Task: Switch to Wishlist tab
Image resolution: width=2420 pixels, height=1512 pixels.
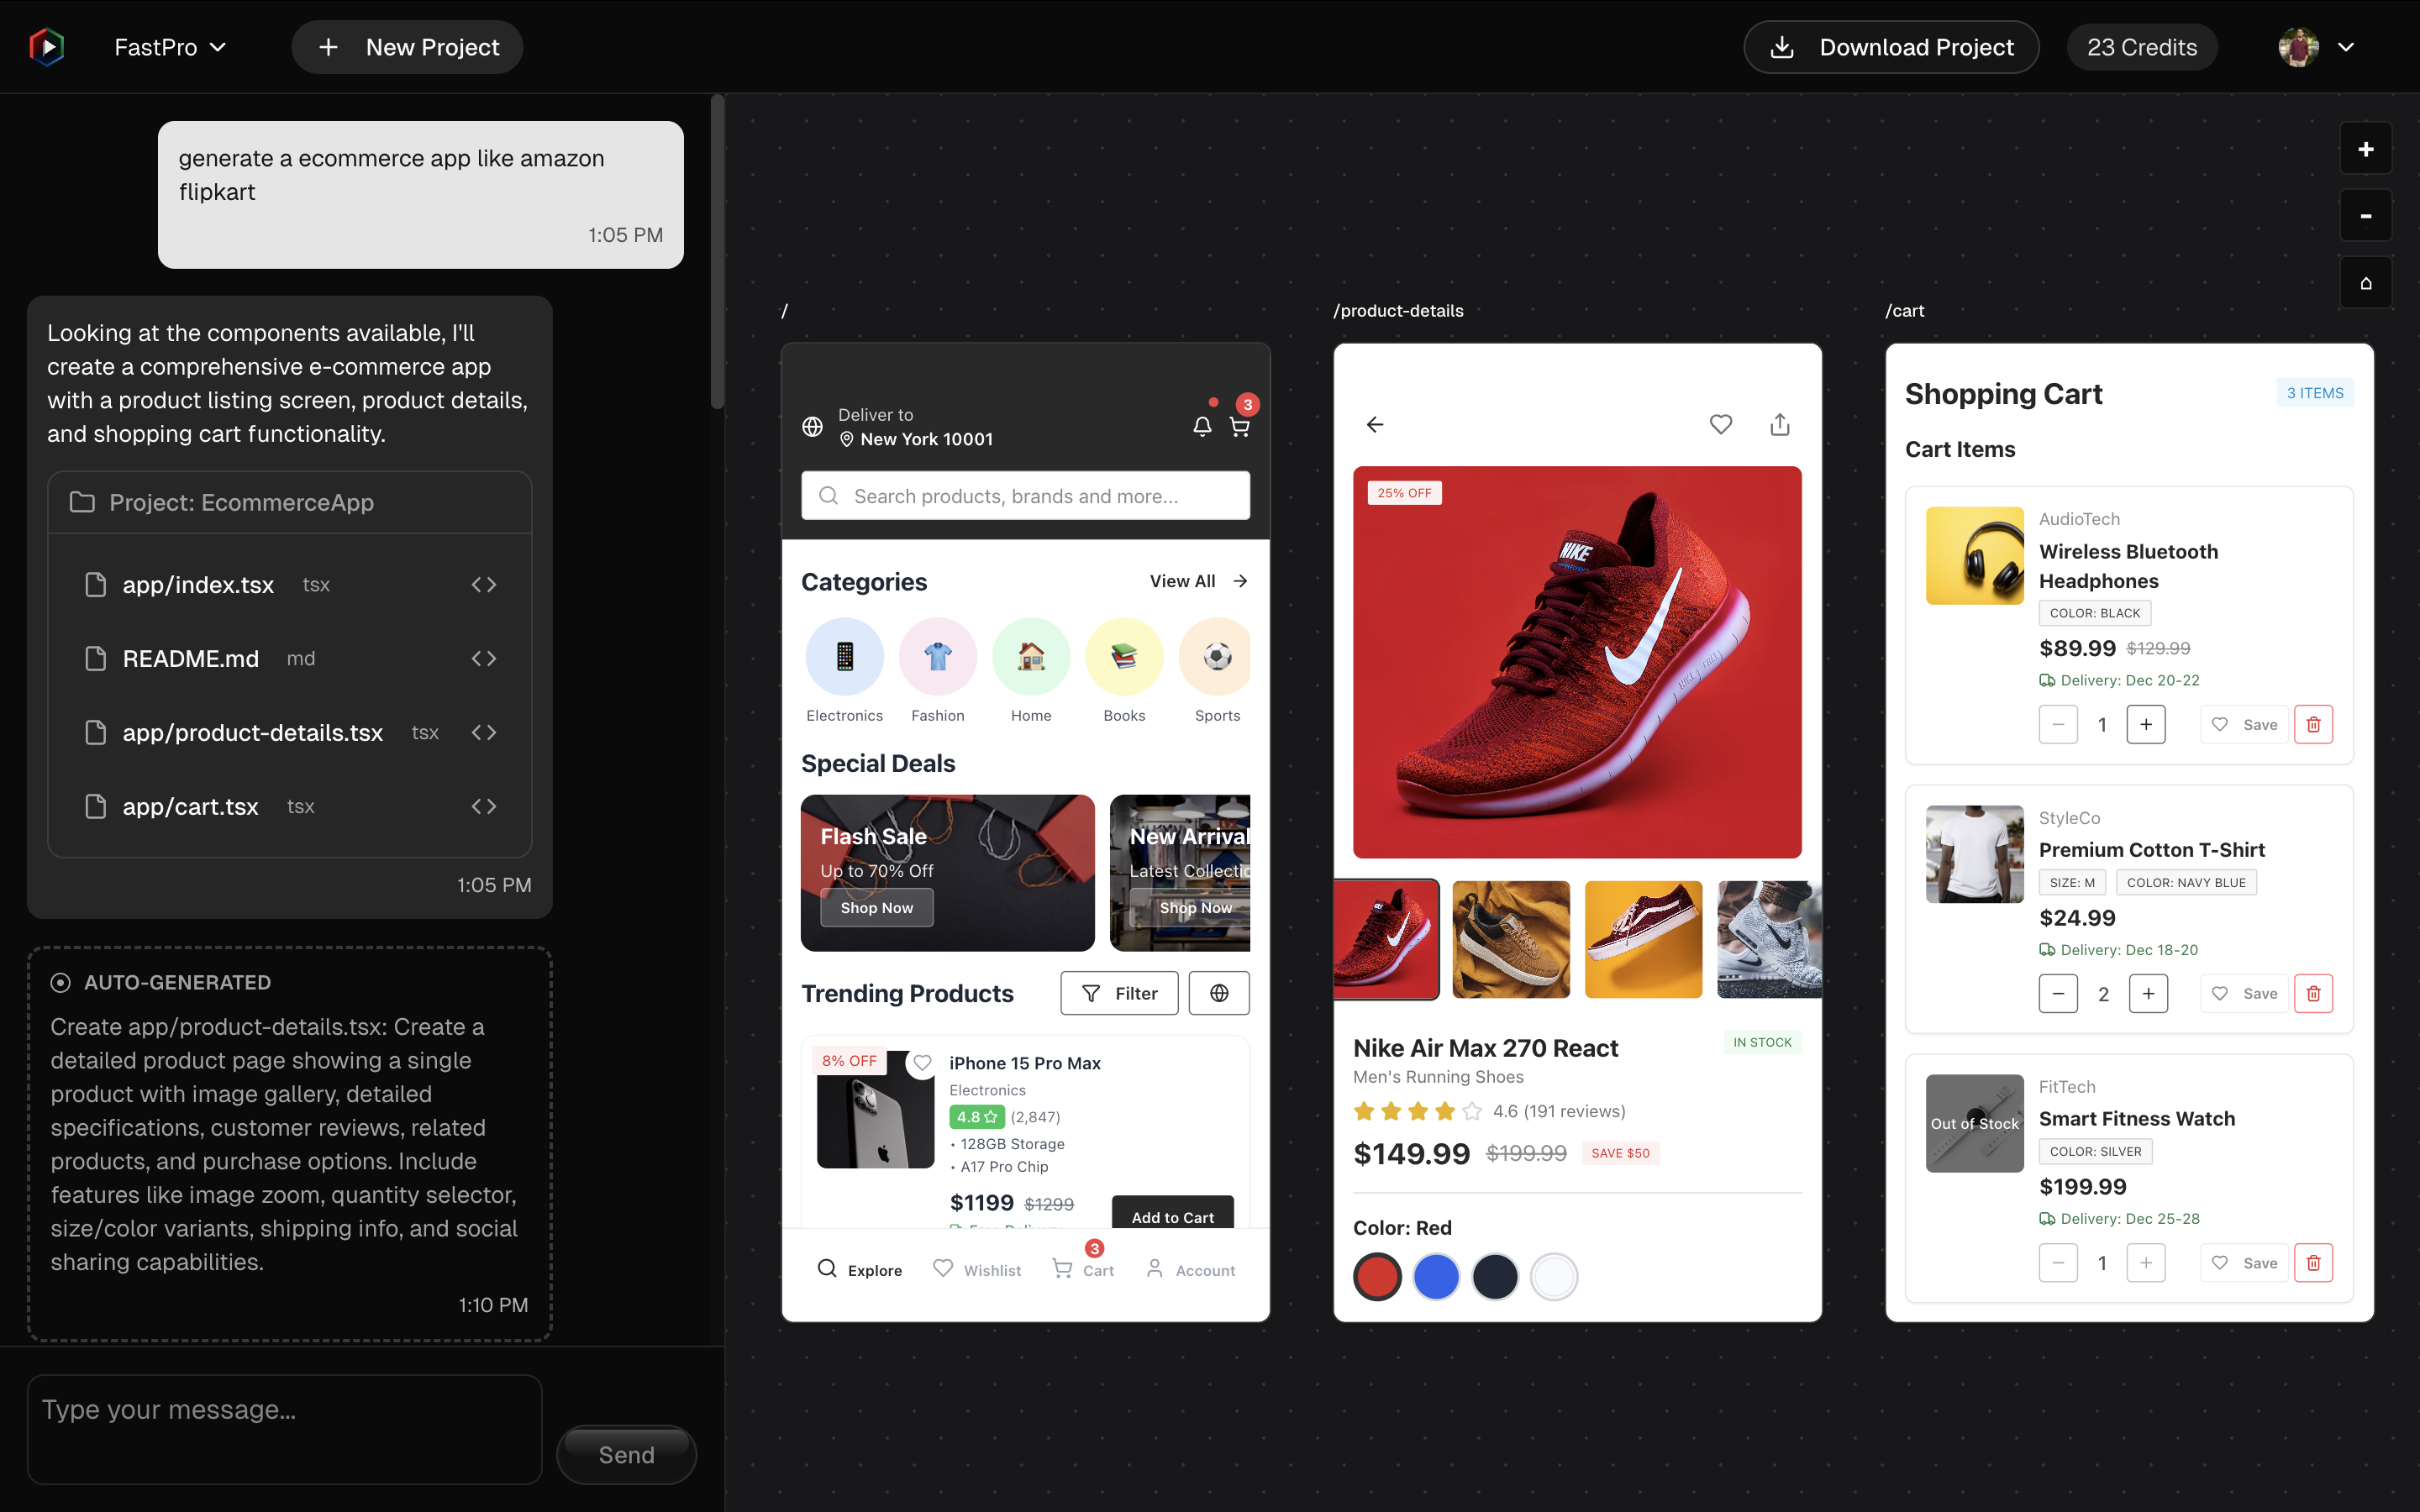Action: 977,1270
